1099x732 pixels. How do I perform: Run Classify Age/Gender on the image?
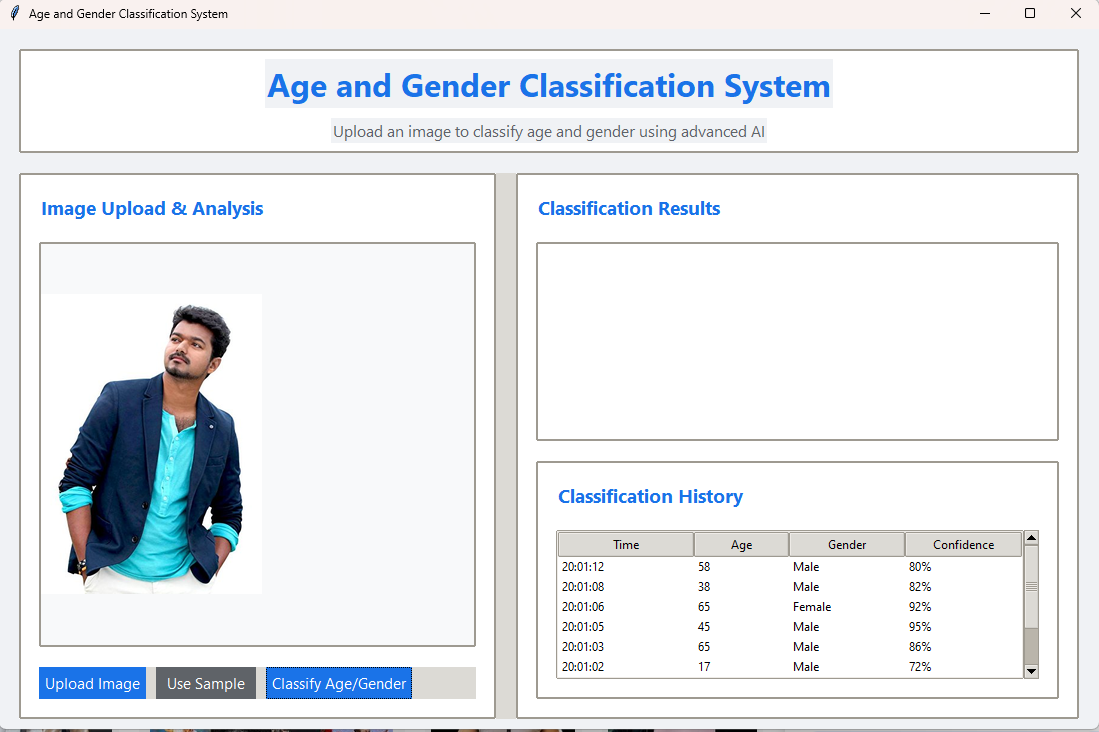coord(339,684)
